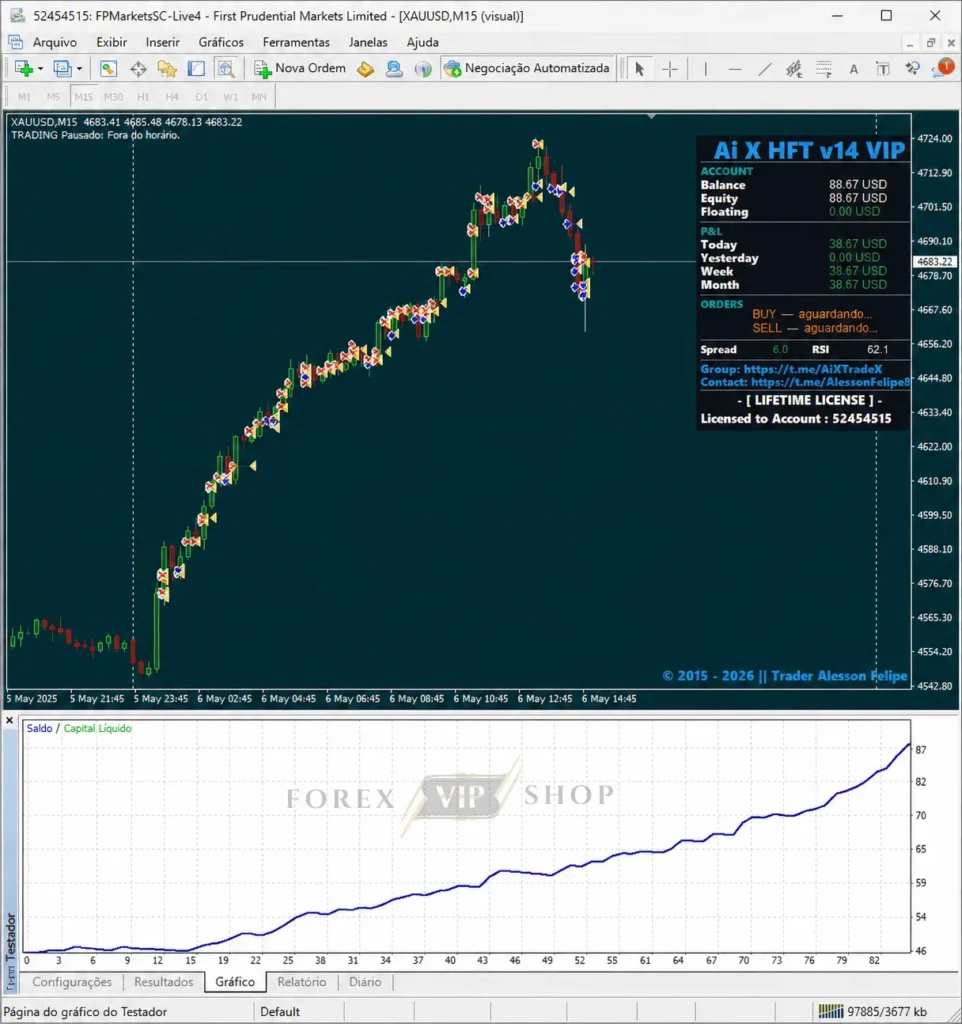Select the horizontal line tool

[x=735, y=69]
